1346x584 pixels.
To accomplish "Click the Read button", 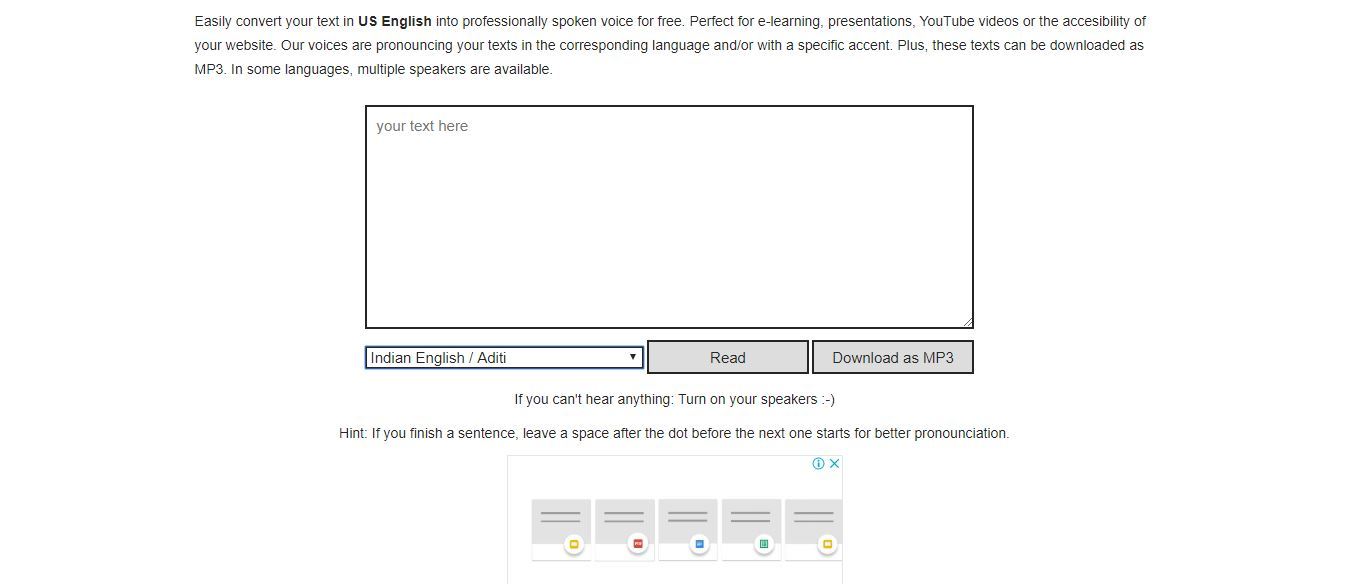I will tap(728, 357).
